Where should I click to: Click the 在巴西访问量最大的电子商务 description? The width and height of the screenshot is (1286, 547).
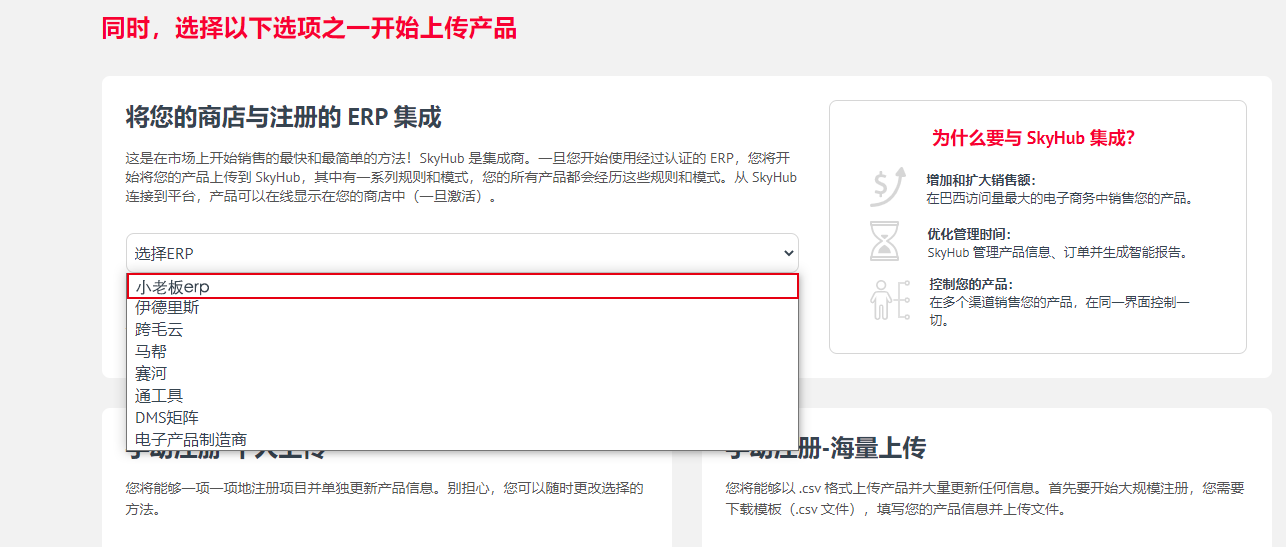tap(1061, 198)
